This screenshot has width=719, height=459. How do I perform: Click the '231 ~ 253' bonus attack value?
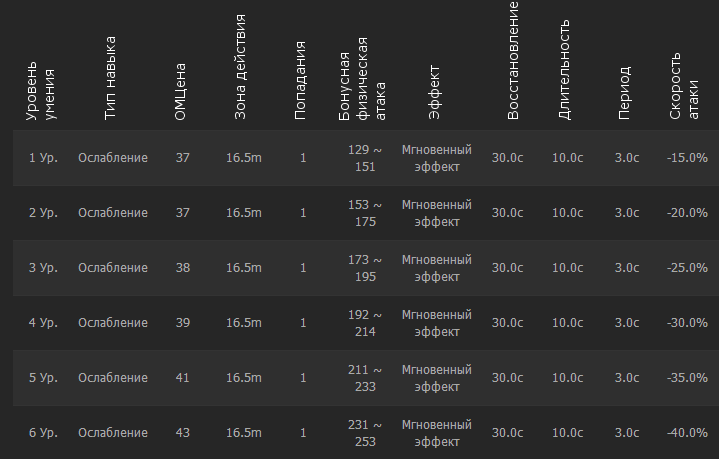coord(365,433)
